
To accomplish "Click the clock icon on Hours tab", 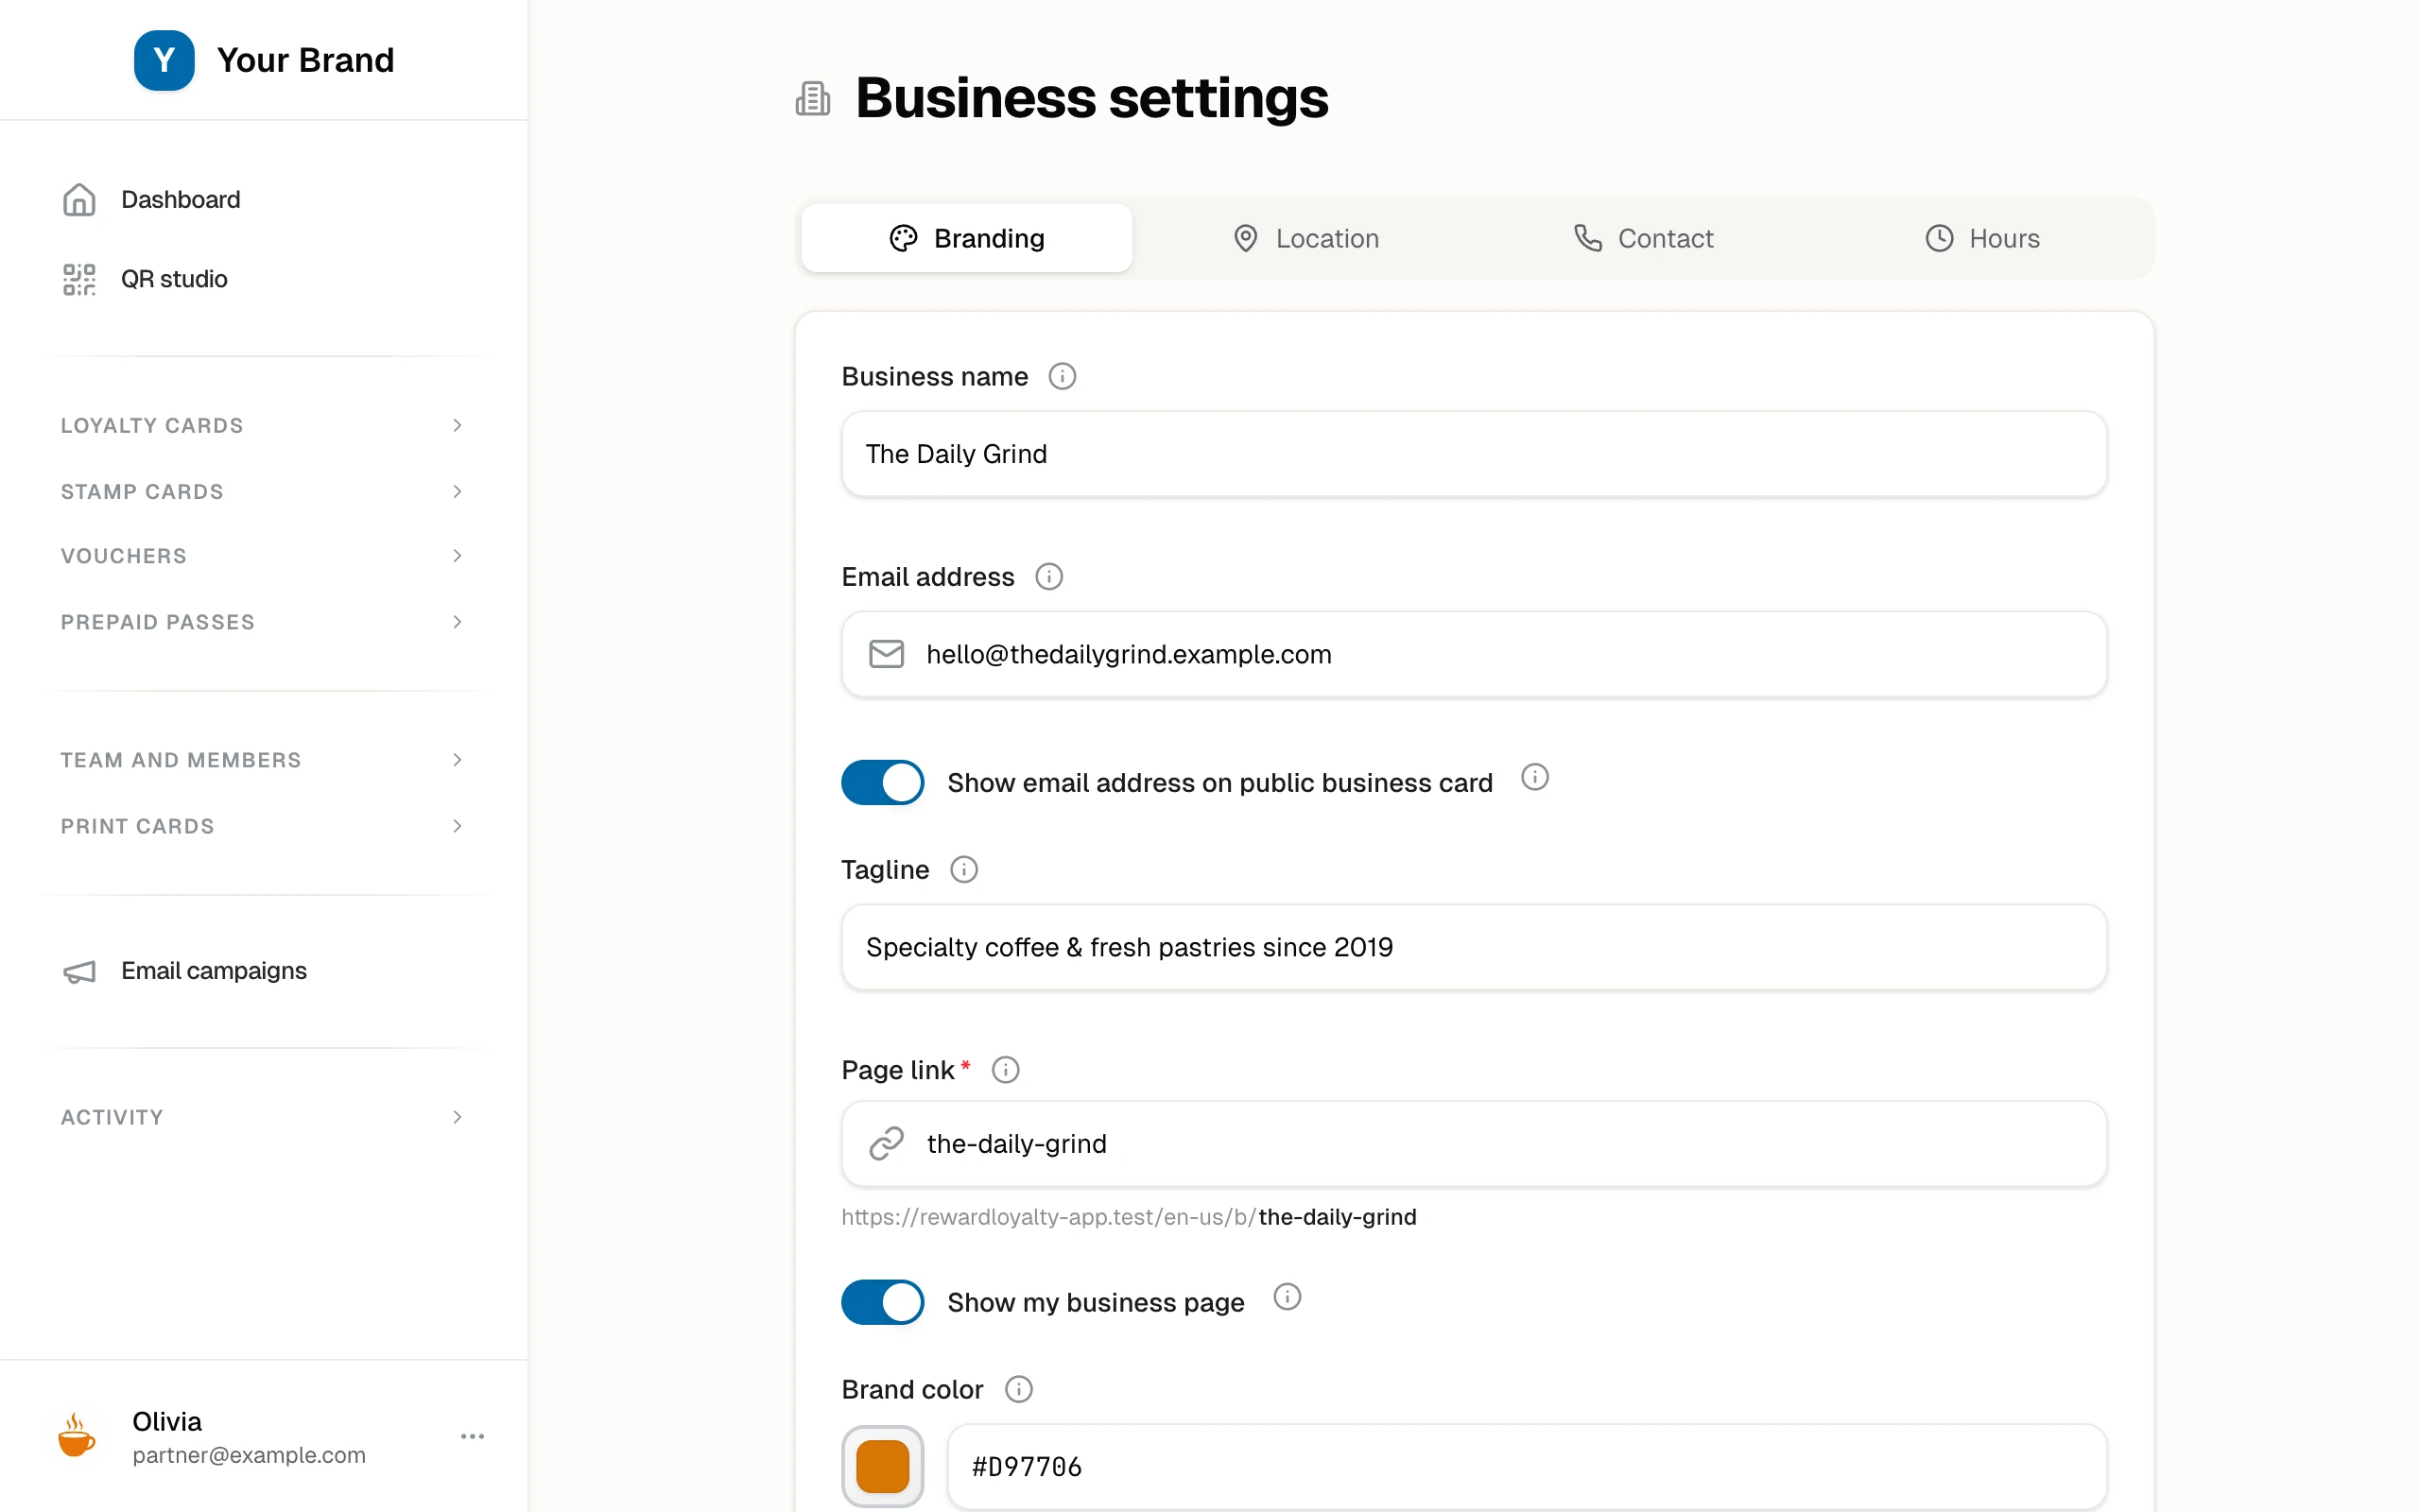I will [1939, 238].
